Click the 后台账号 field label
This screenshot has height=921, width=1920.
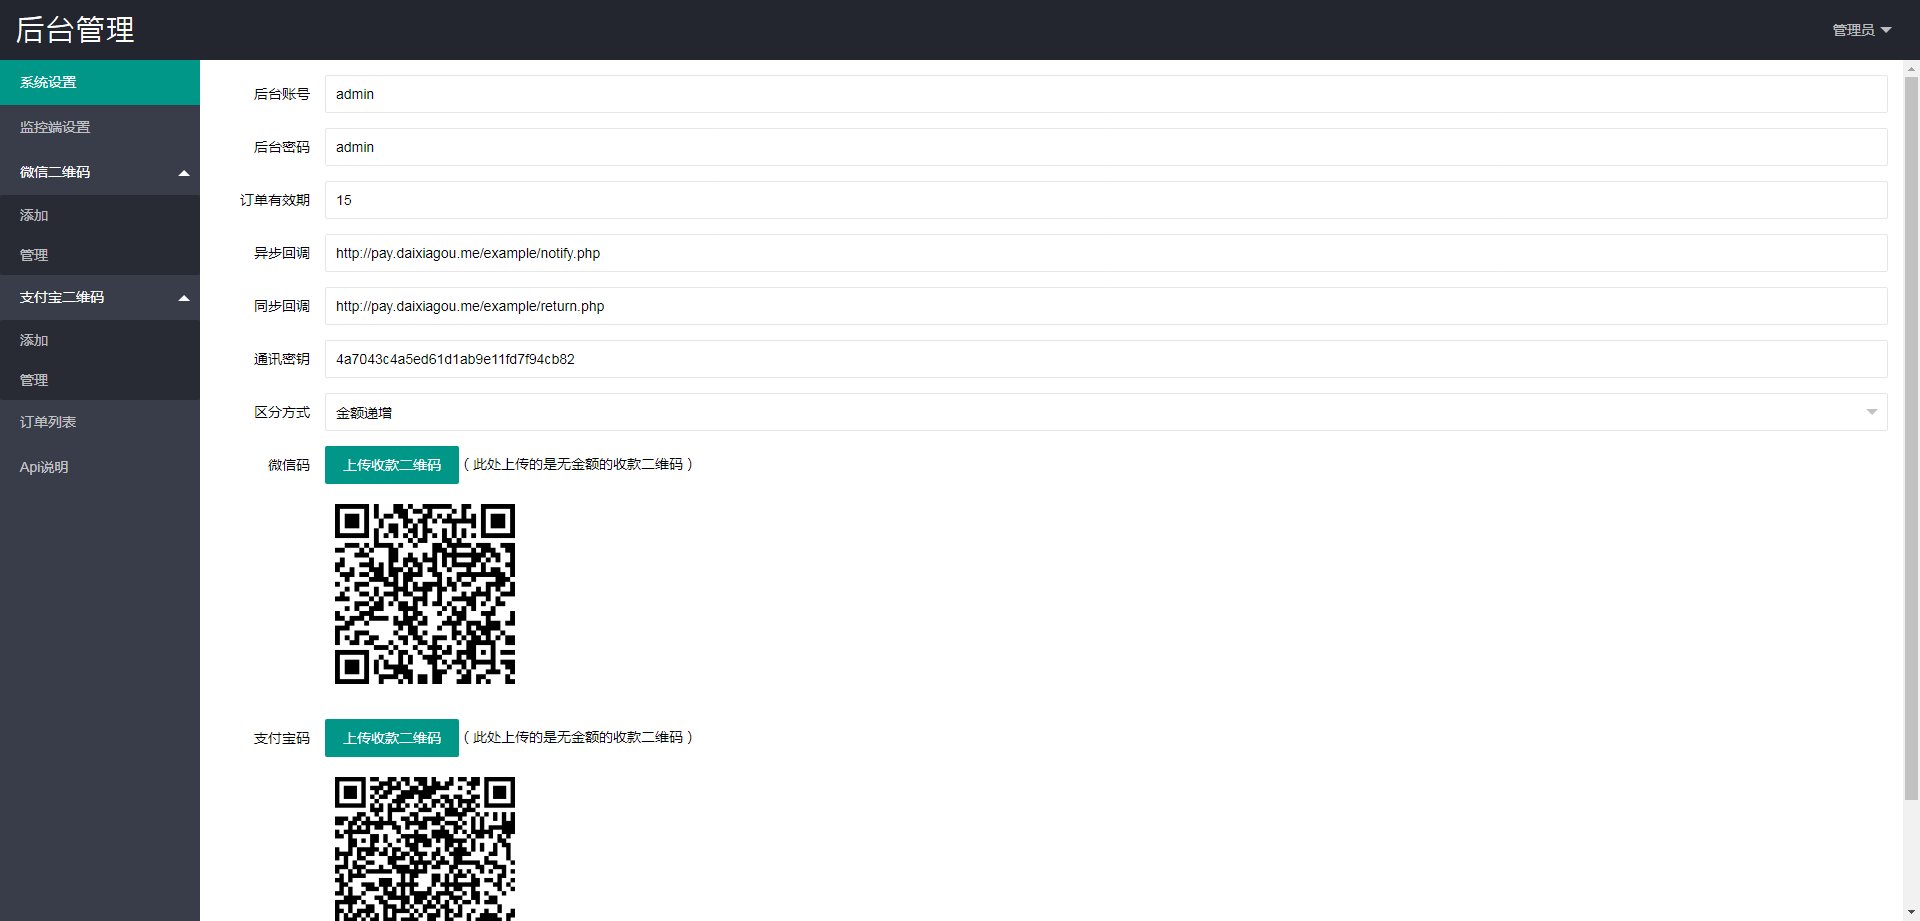(x=282, y=94)
